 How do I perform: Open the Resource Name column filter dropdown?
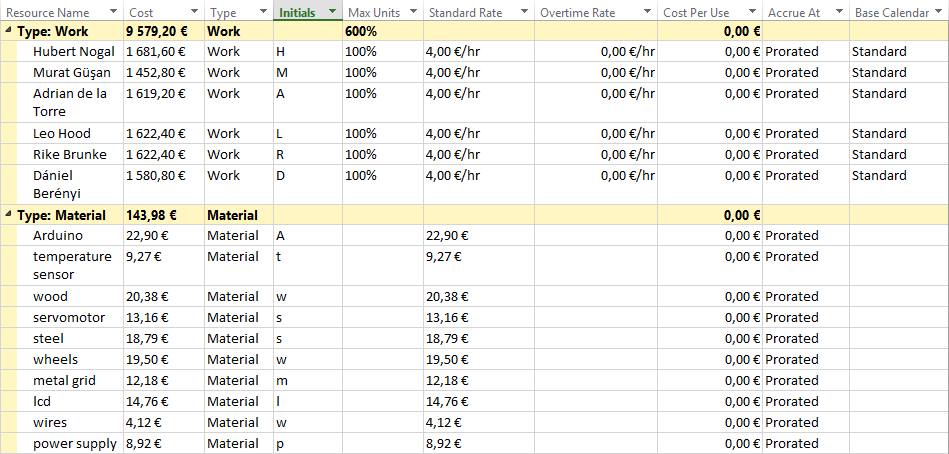(x=111, y=12)
